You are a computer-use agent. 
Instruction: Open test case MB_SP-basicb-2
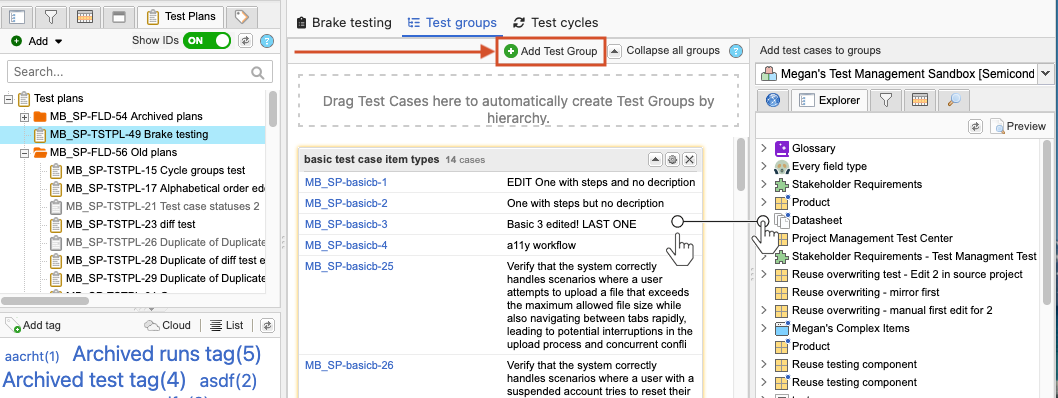[x=346, y=203]
